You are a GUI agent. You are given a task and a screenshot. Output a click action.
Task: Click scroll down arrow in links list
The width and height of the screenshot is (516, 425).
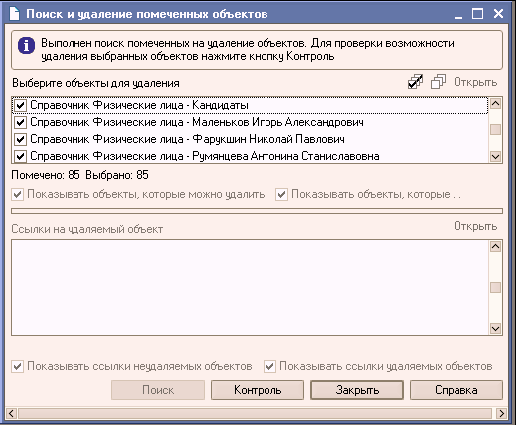(x=495, y=328)
